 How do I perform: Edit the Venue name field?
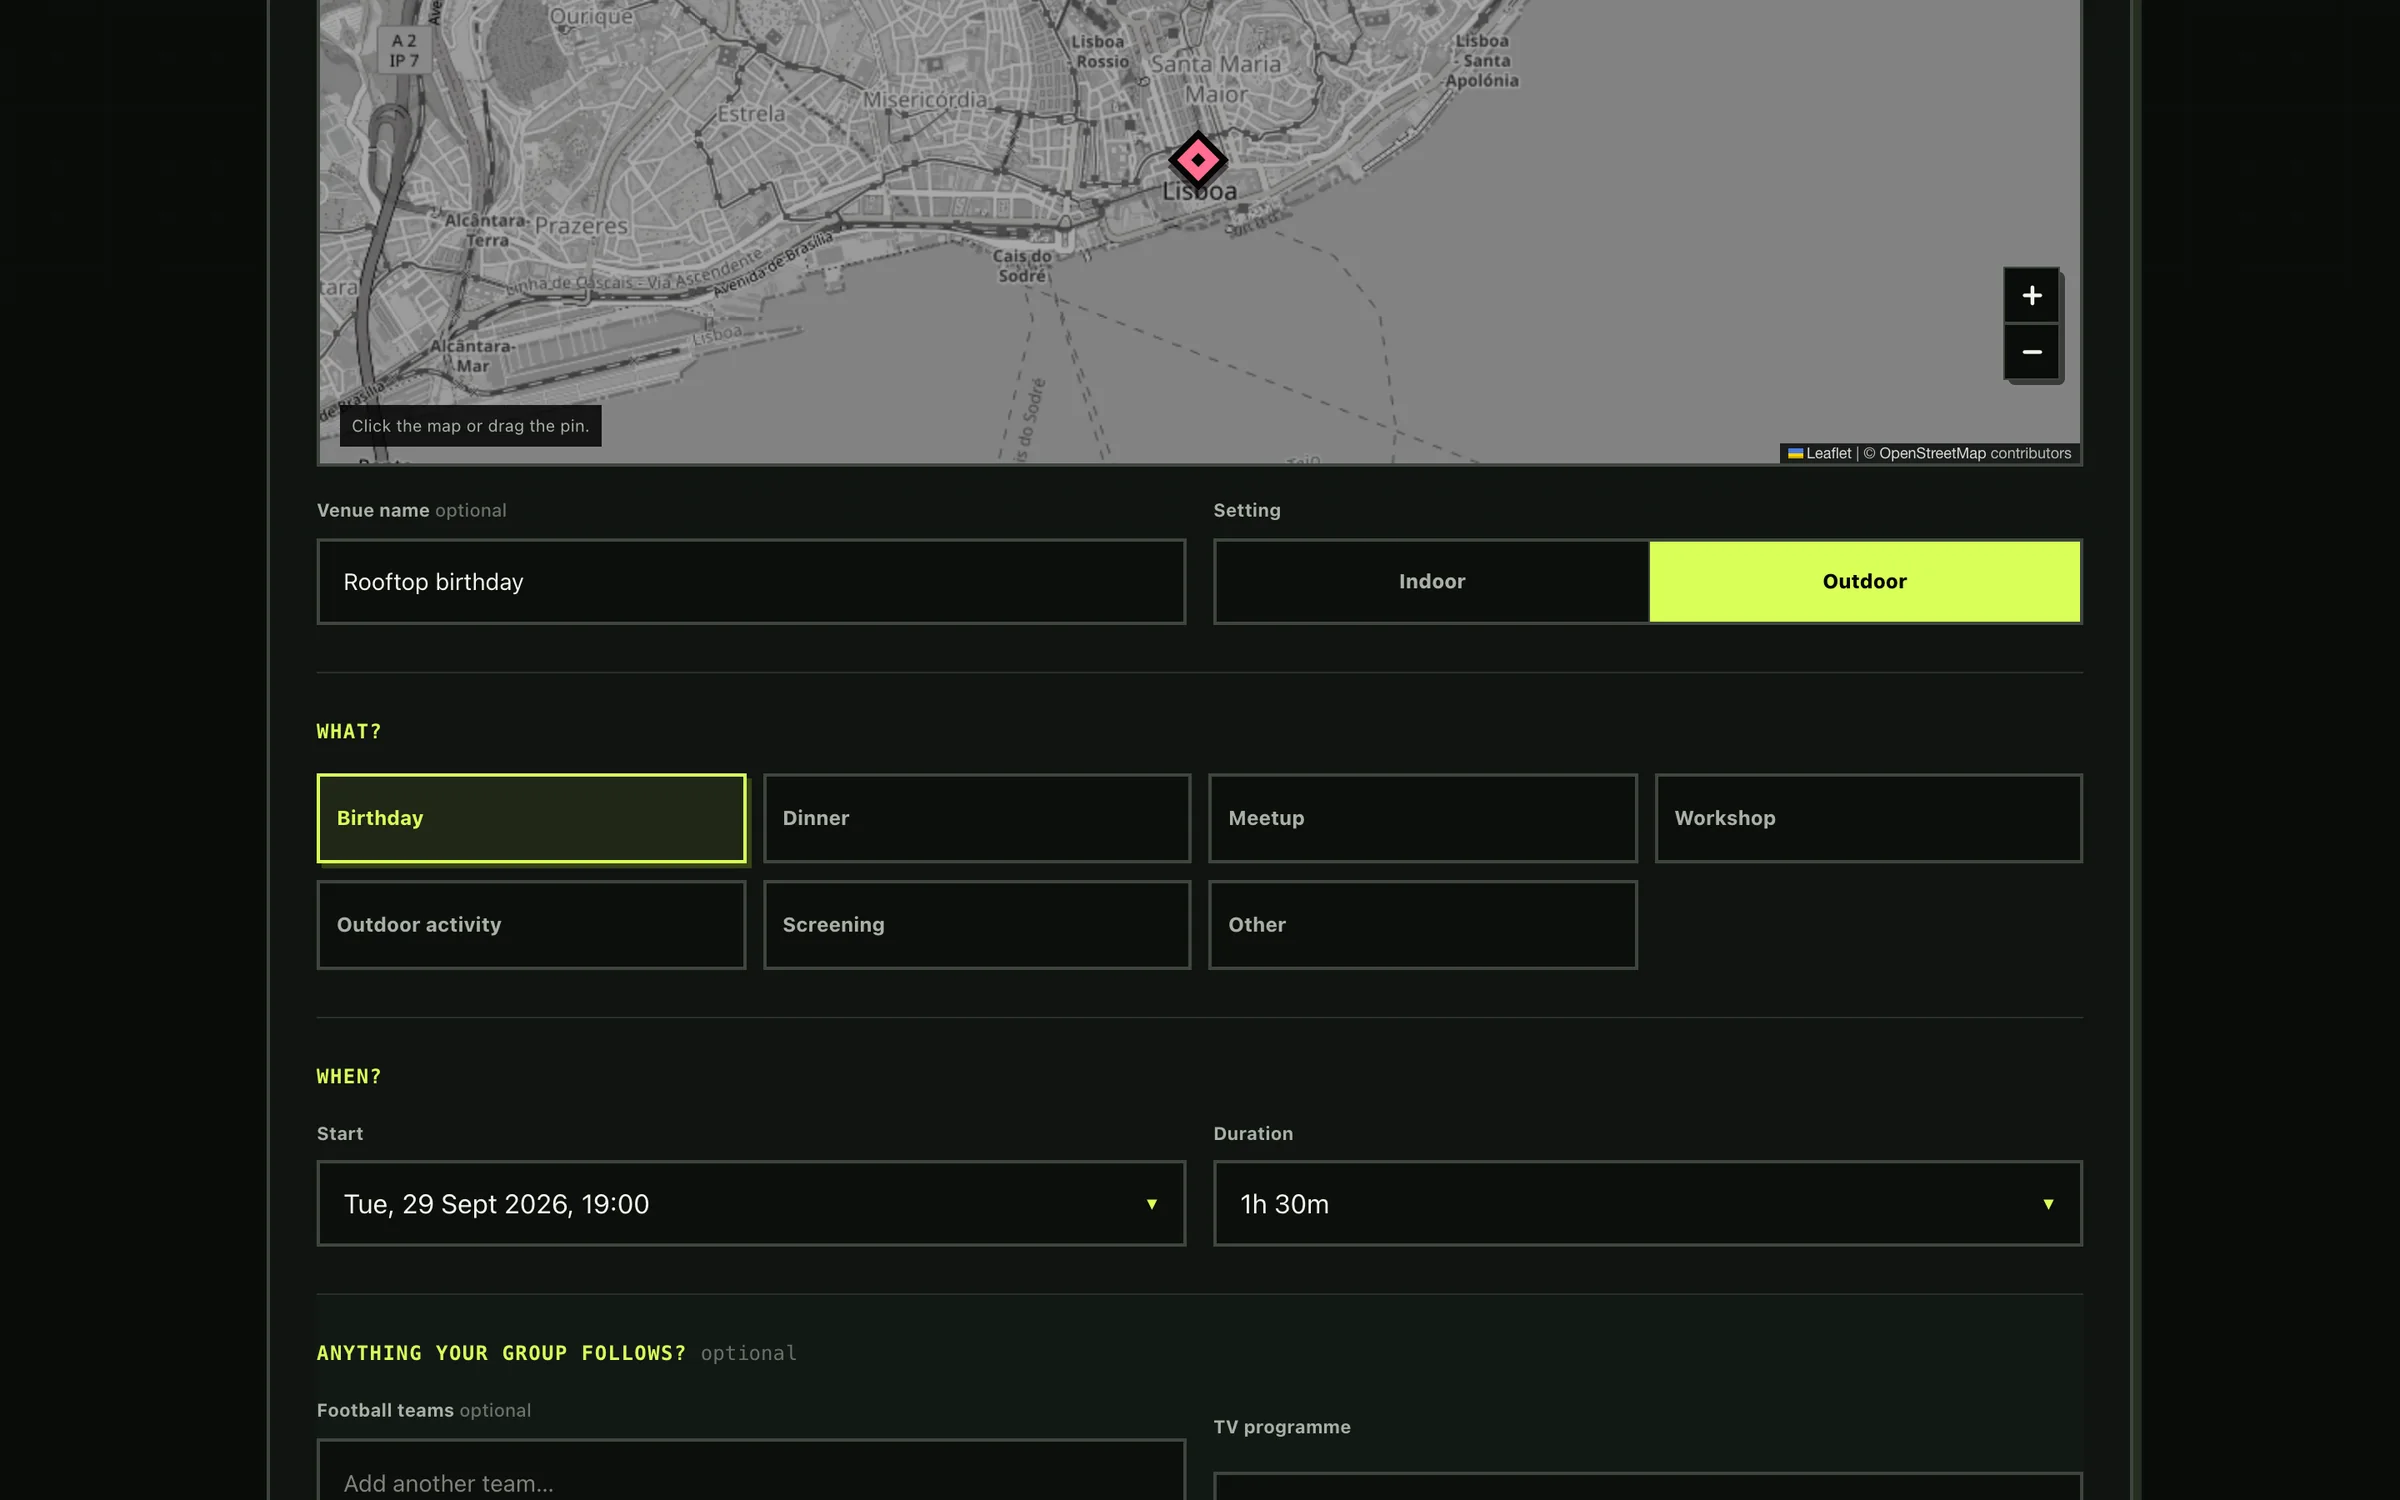point(751,582)
